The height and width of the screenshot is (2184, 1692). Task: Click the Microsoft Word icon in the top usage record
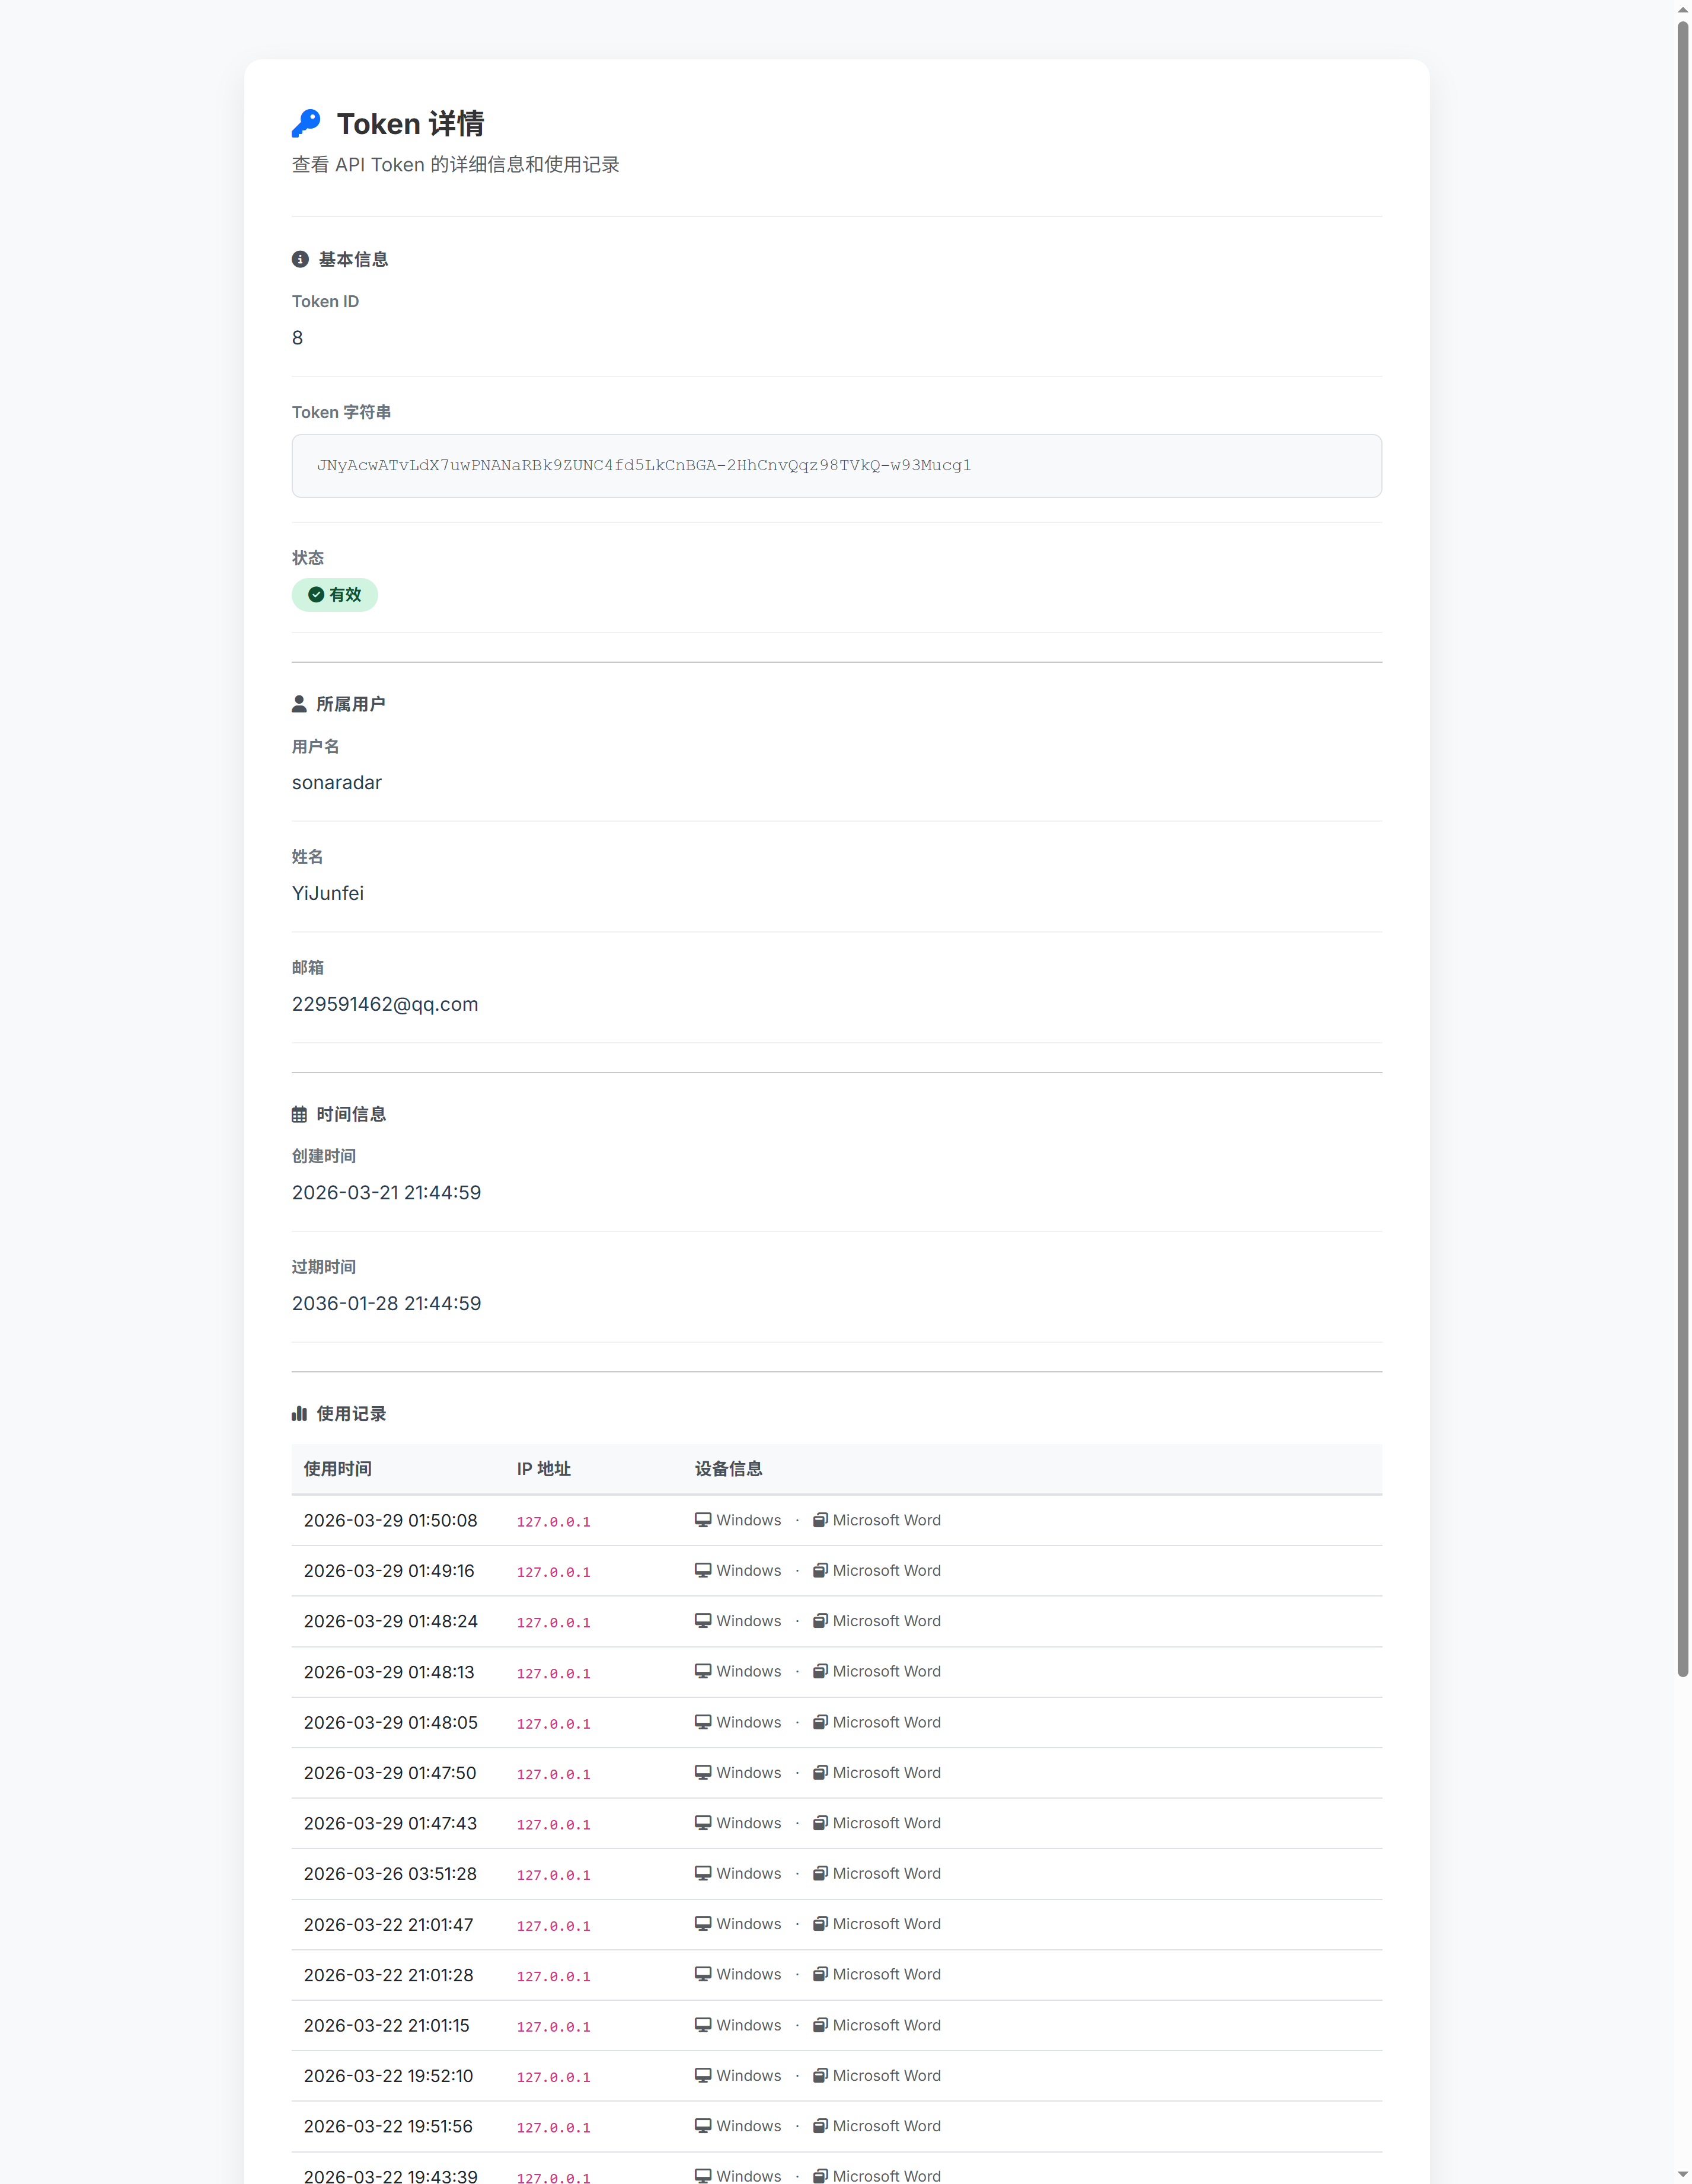click(x=820, y=1519)
